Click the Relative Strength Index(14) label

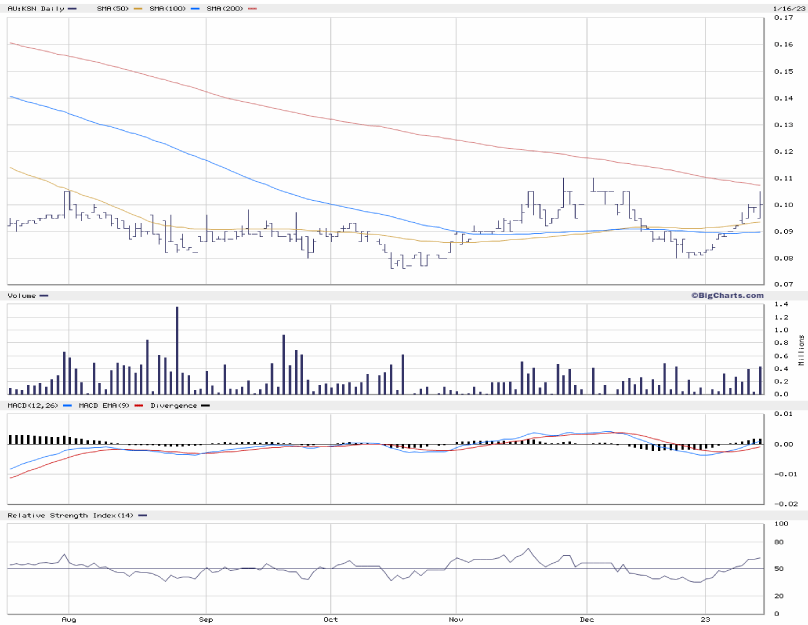69,515
